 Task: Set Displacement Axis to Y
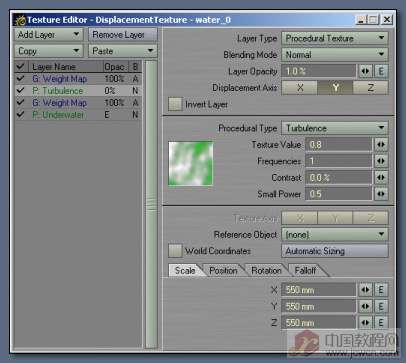tap(335, 88)
